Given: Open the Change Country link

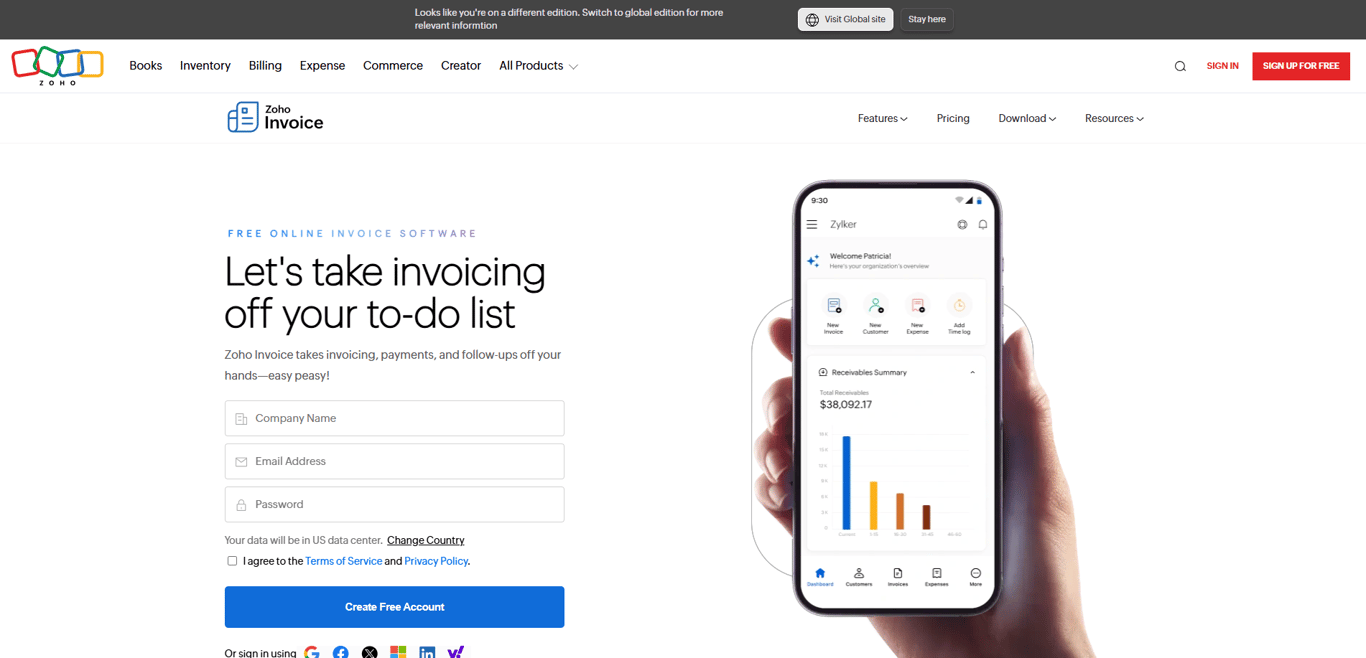Looking at the screenshot, I should pos(426,540).
